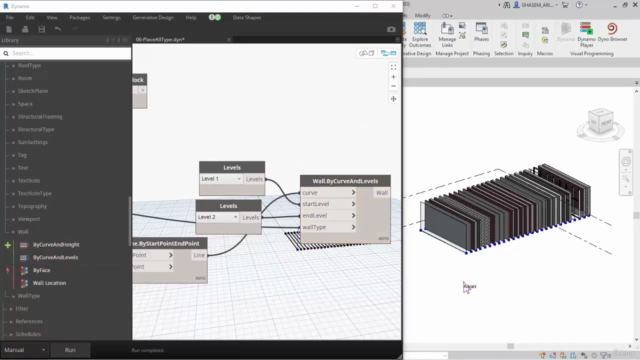This screenshot has width=640, height=360.
Task: Click the ByCurveAndHeight node icon in library
Action: (x=24, y=245)
